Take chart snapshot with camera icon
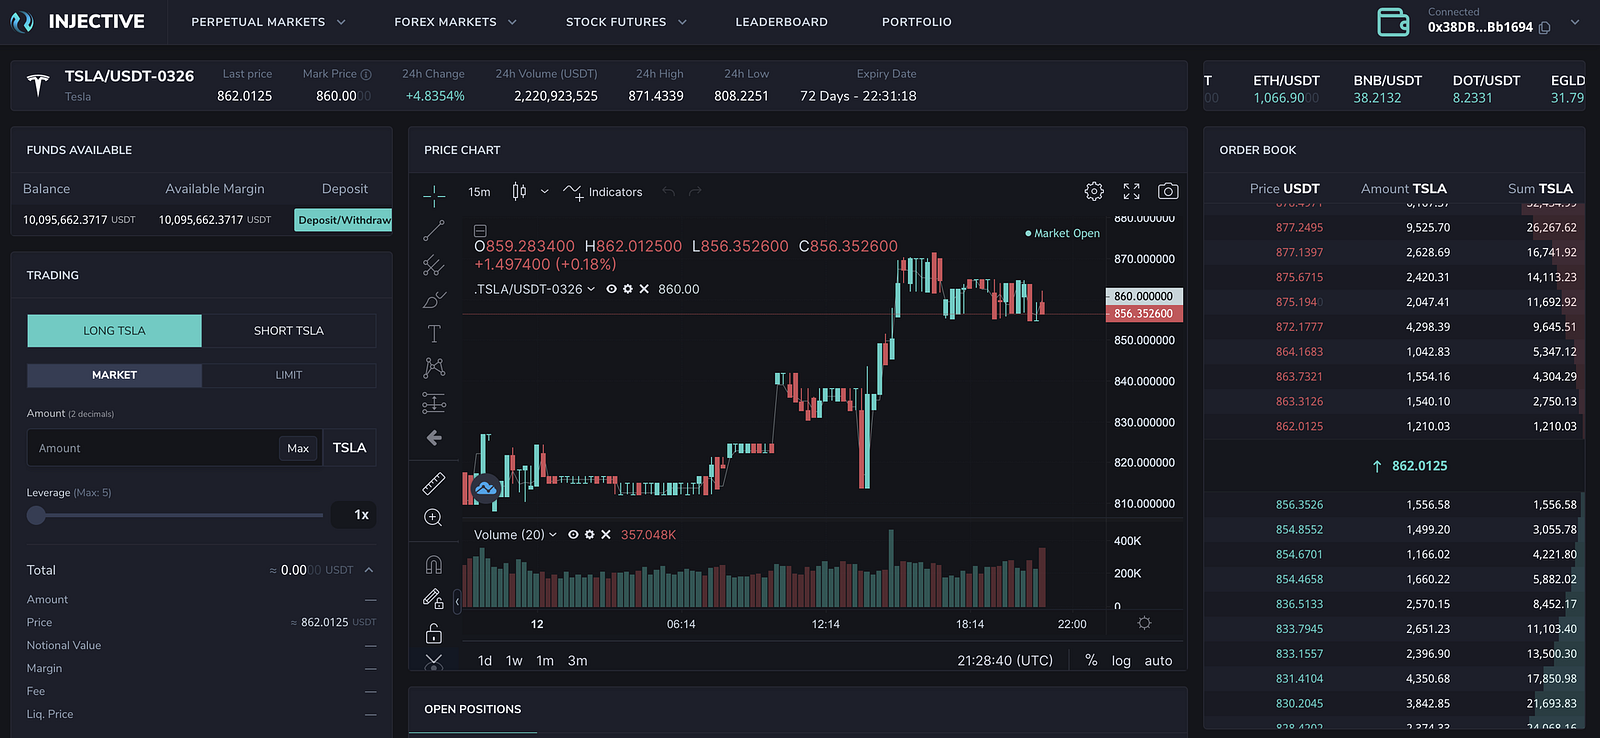The width and height of the screenshot is (1600, 738). (x=1168, y=191)
